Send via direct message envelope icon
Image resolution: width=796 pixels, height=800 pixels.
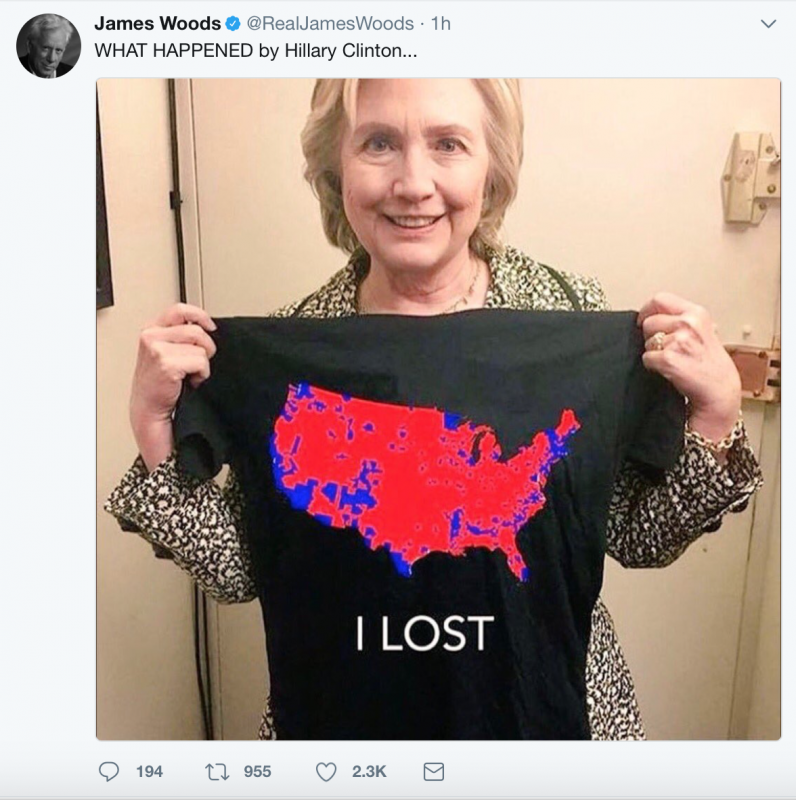click(434, 771)
